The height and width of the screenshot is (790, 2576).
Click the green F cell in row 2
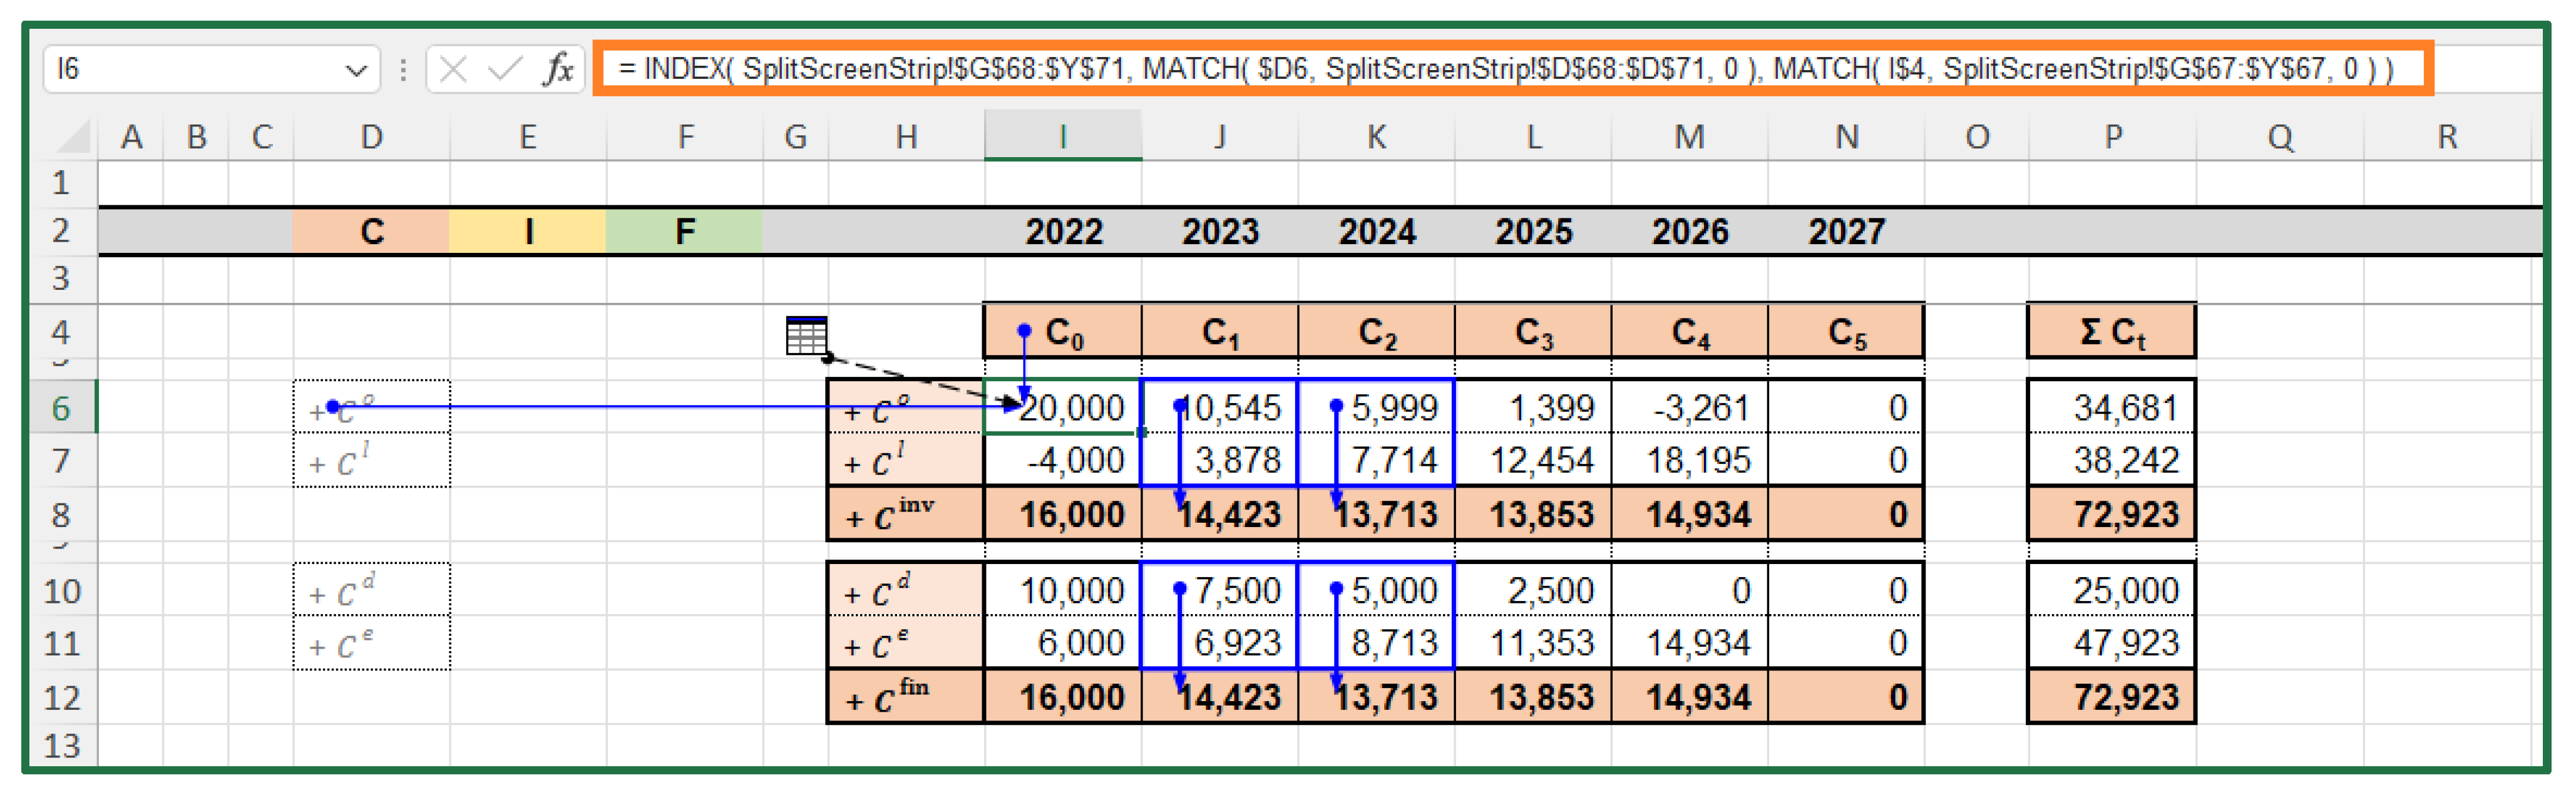coord(684,232)
